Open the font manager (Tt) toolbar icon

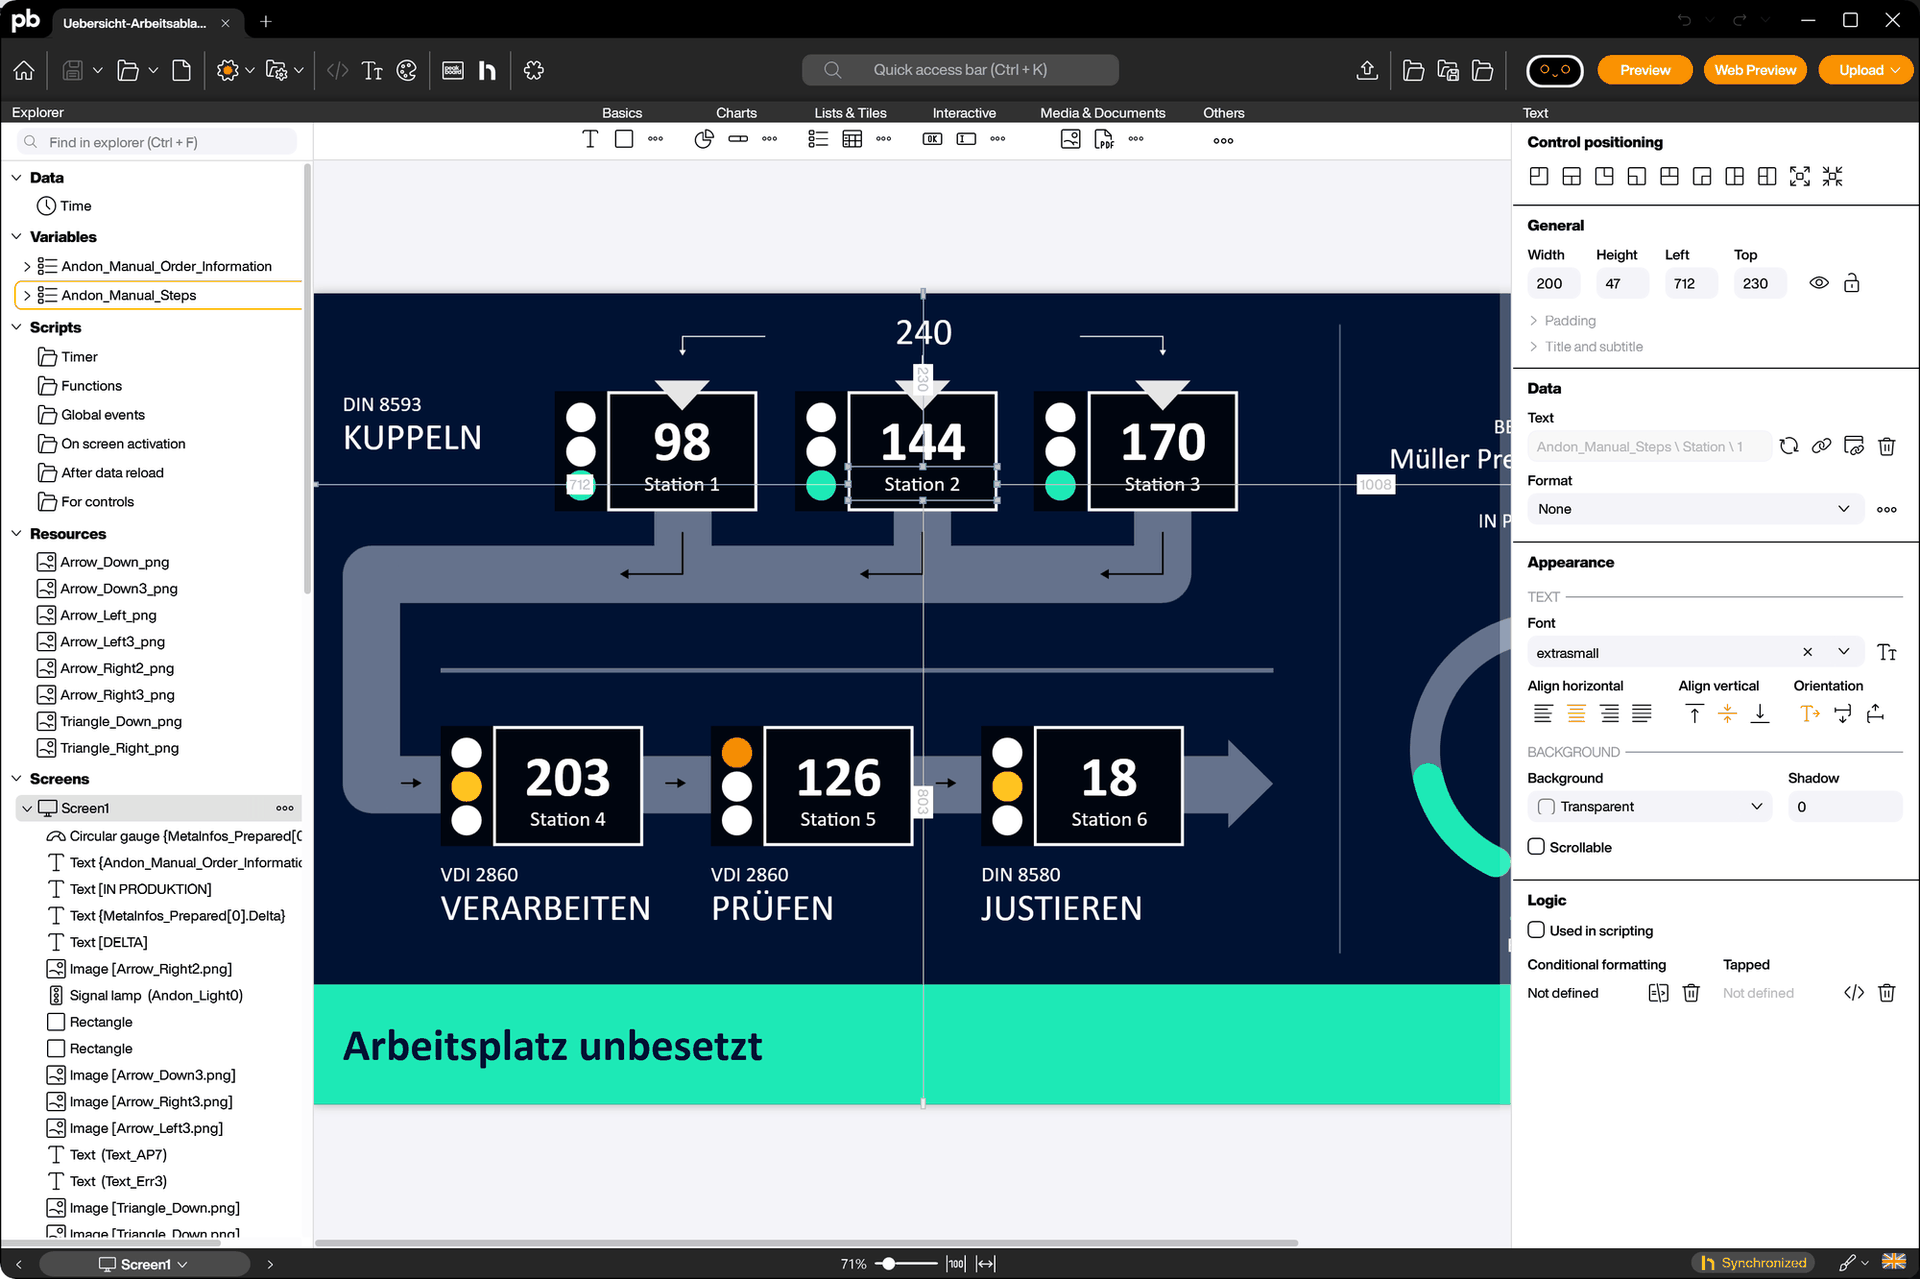click(372, 70)
